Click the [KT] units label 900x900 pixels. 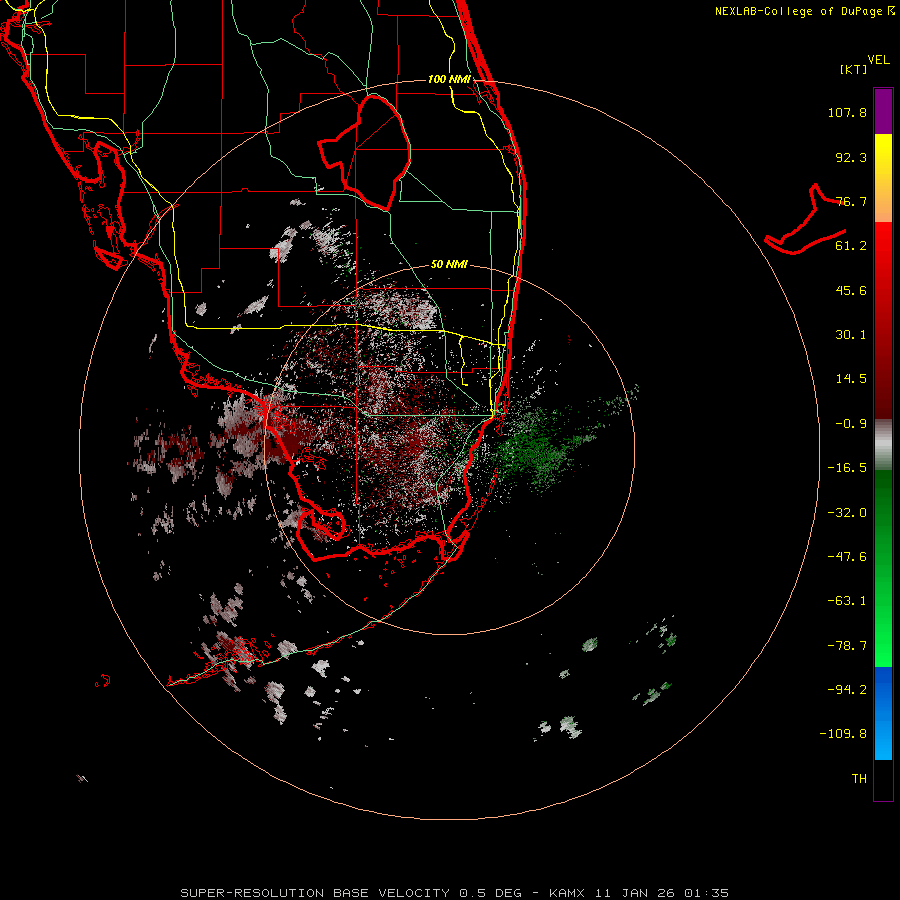853,69
